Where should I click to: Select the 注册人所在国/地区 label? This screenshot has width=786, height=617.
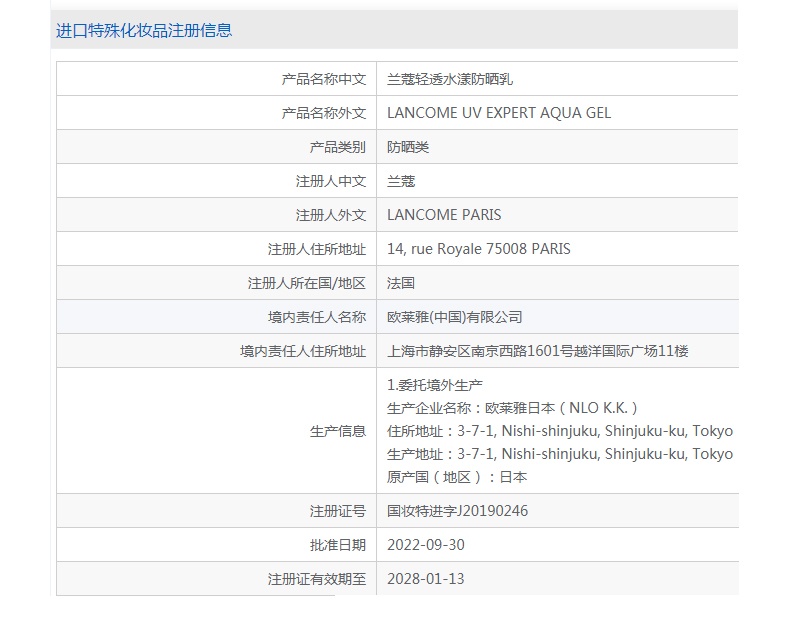tap(307, 284)
